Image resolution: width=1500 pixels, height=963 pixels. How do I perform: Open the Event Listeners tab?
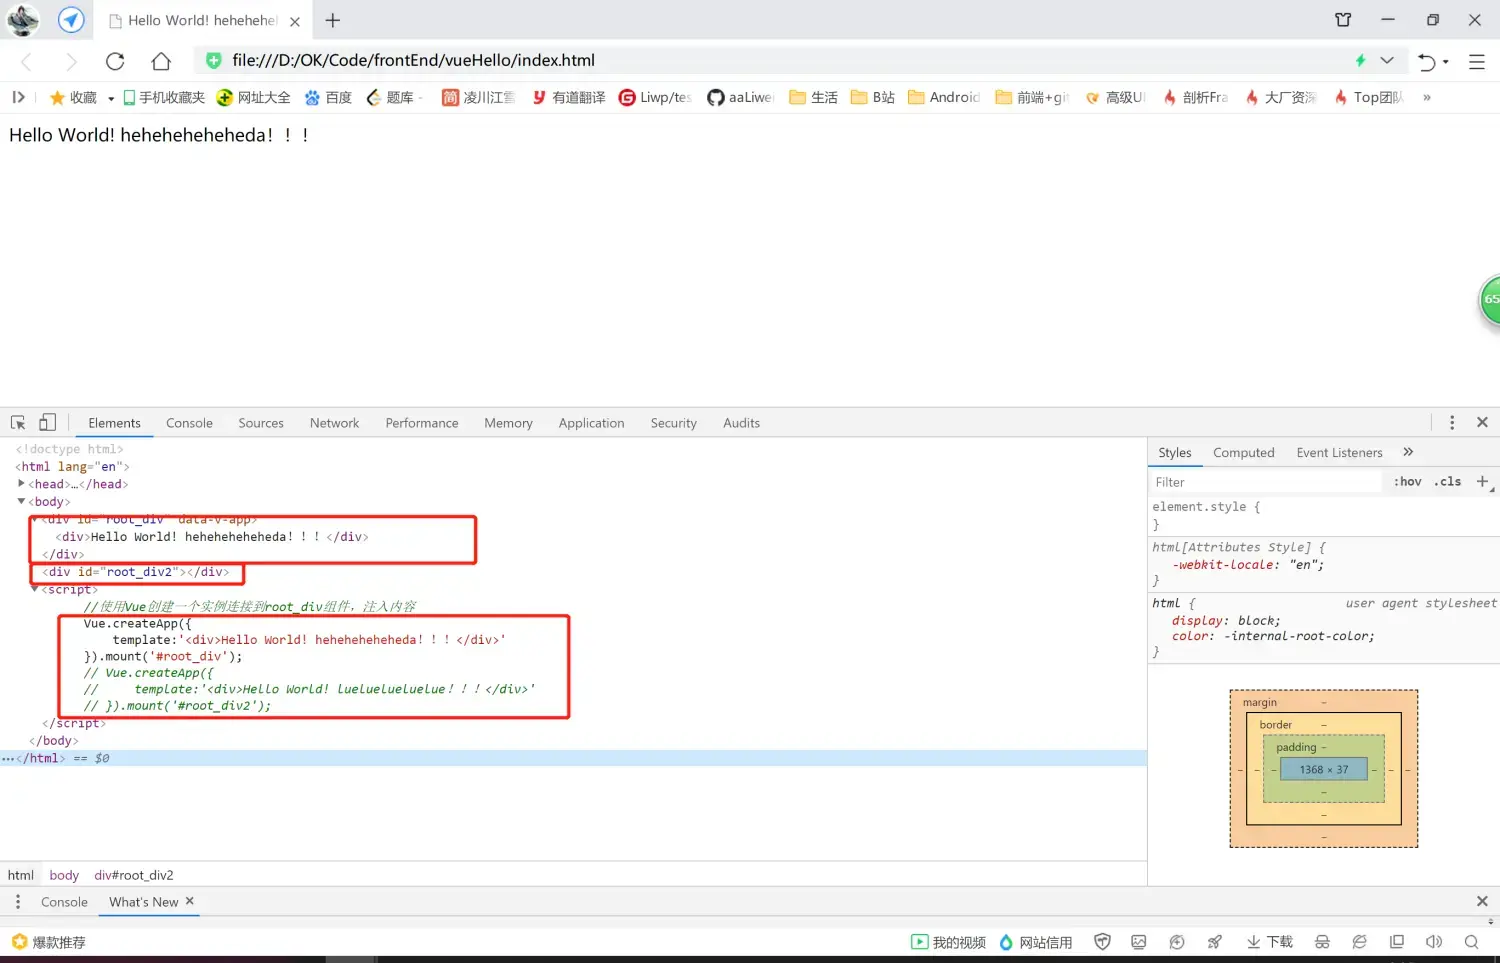click(x=1339, y=452)
